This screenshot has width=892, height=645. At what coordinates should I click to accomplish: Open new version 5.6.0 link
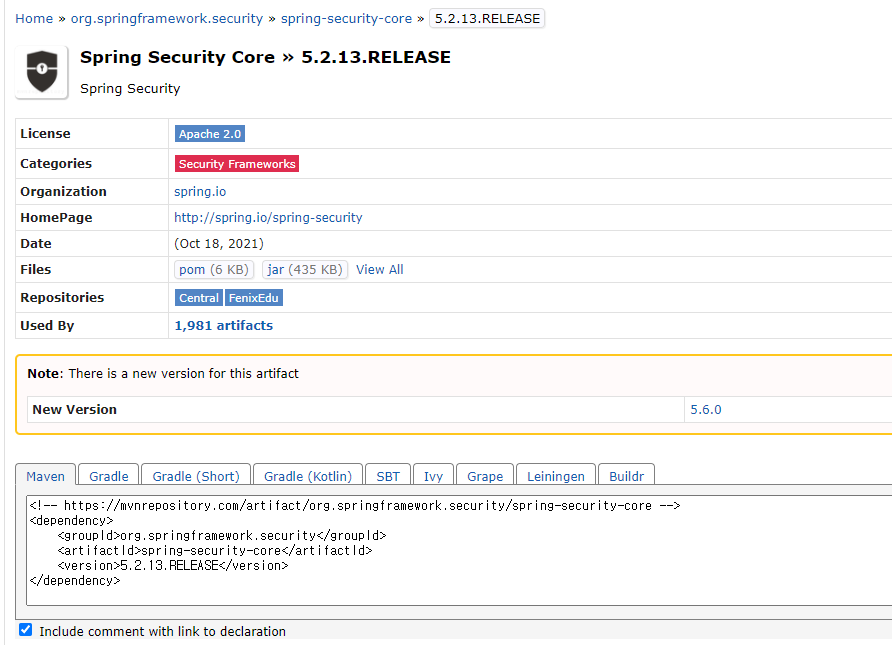click(705, 410)
